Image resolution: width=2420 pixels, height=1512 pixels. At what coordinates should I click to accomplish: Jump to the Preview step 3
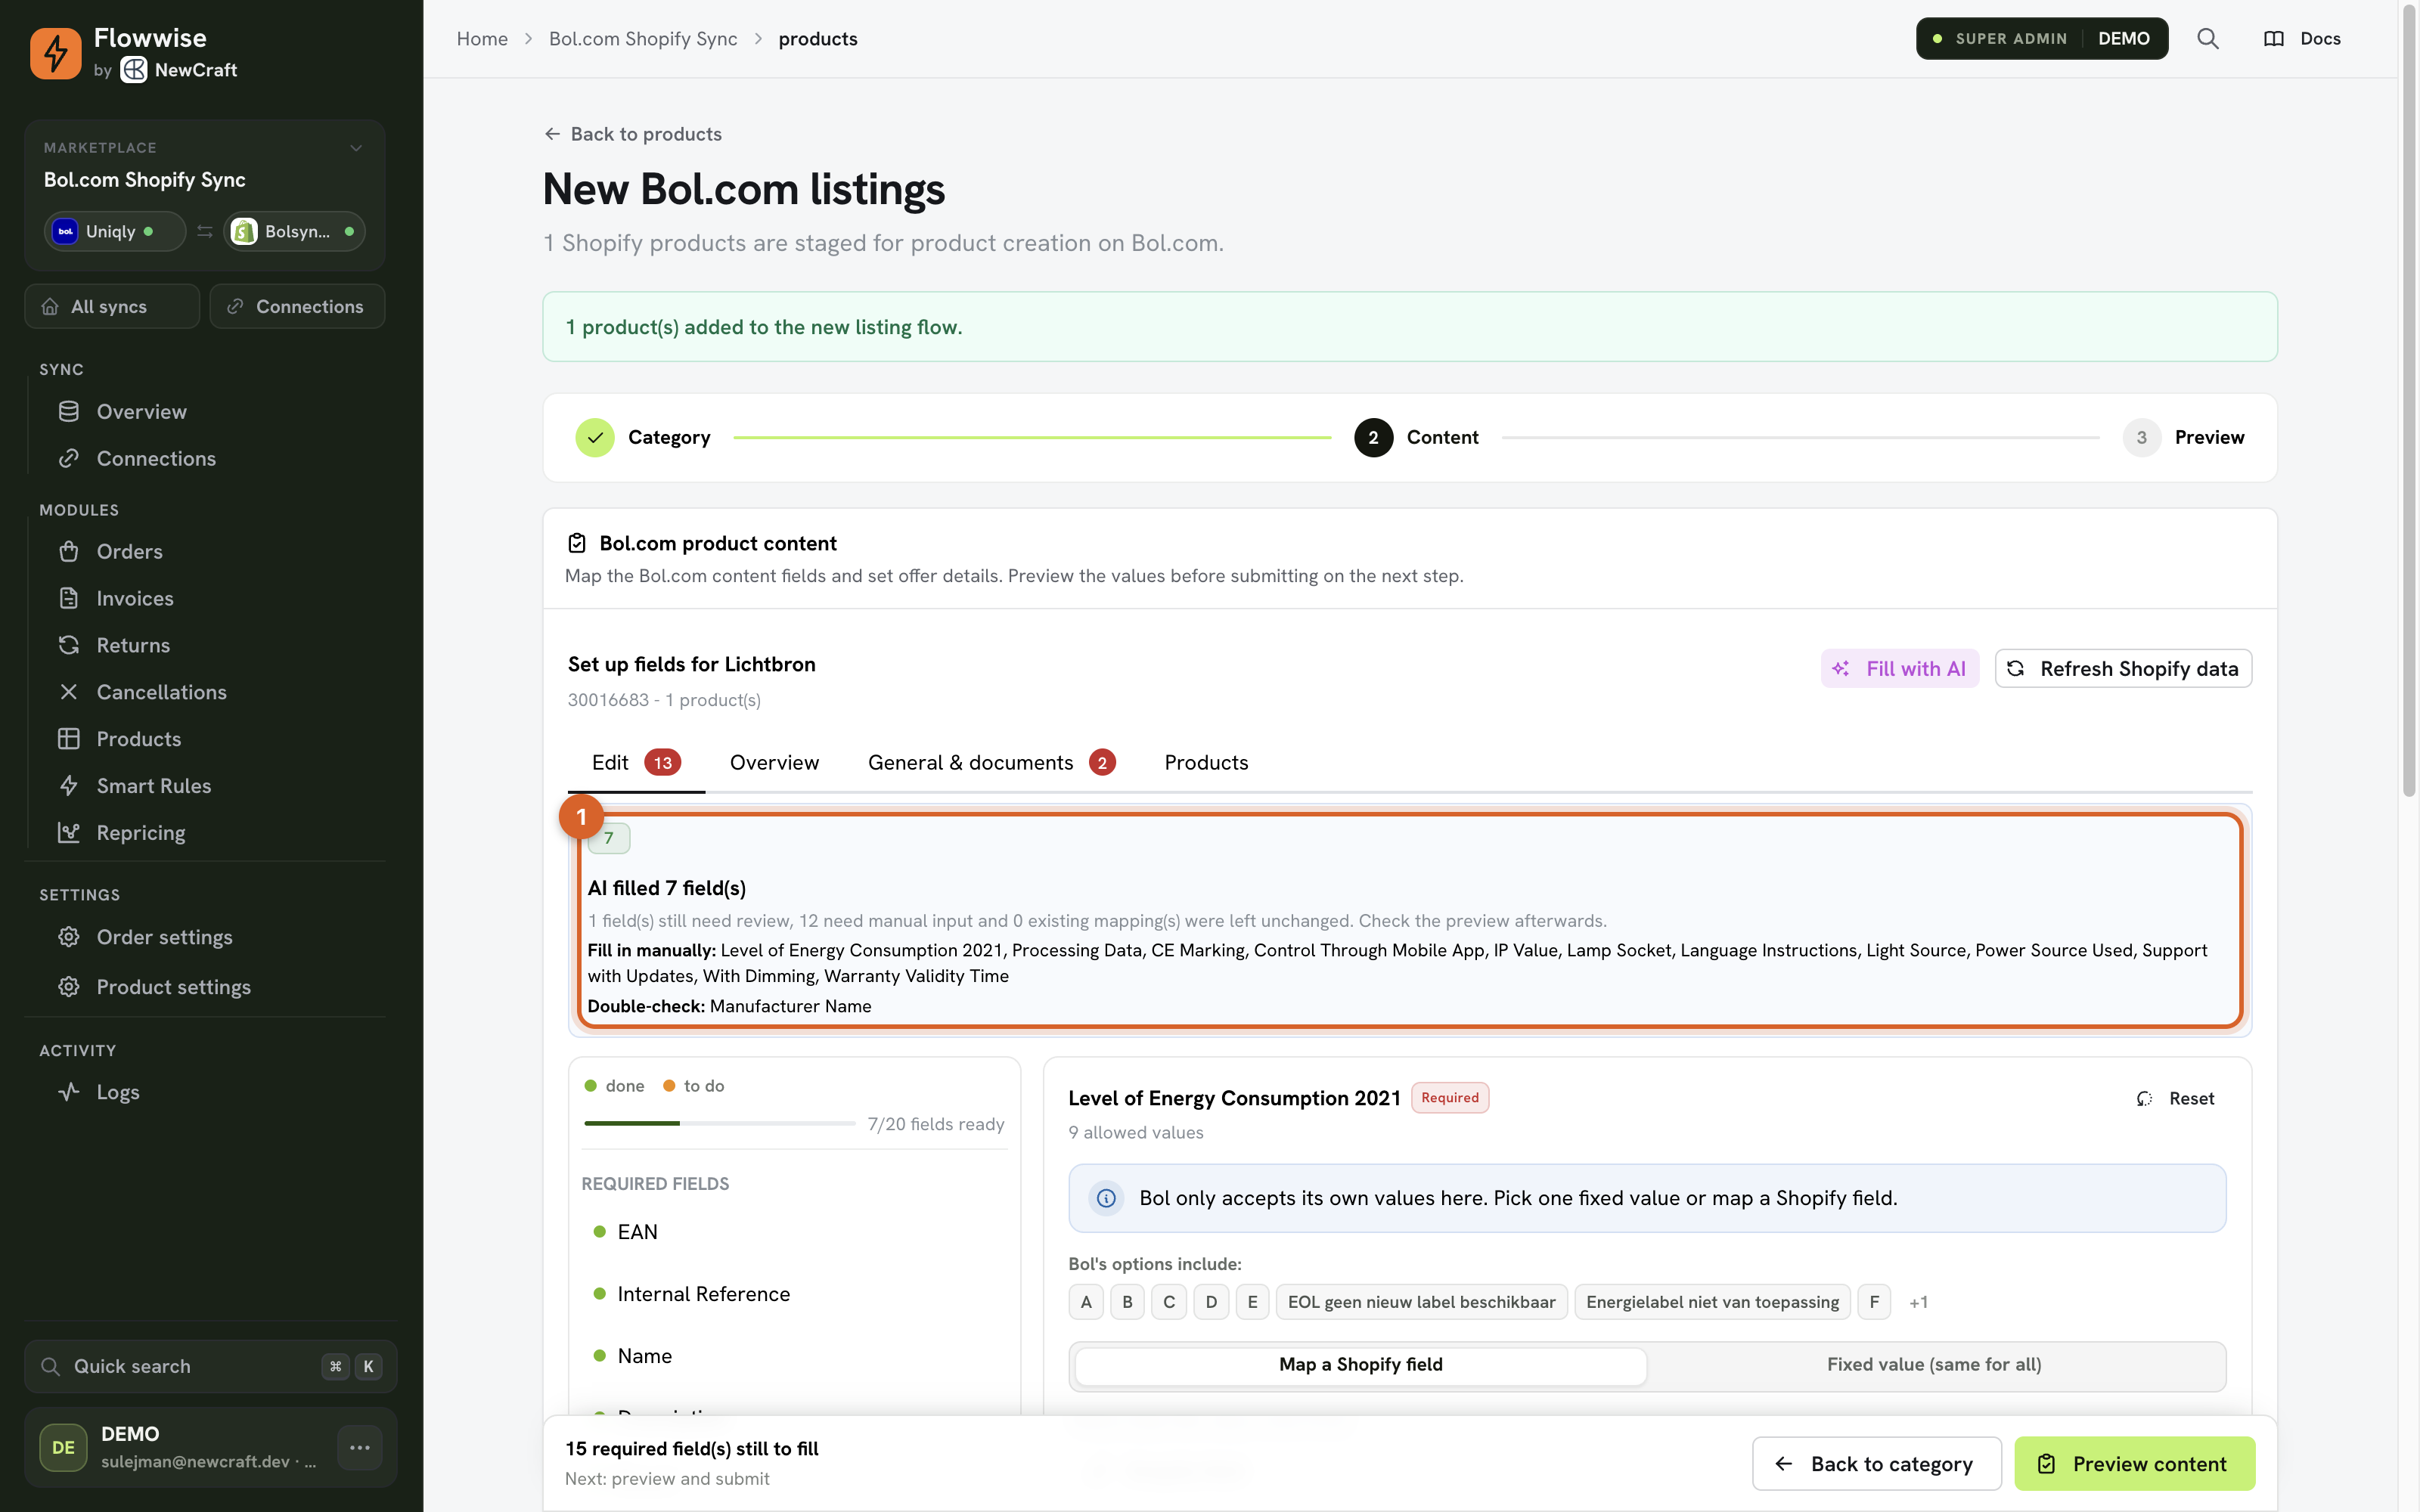(2183, 437)
